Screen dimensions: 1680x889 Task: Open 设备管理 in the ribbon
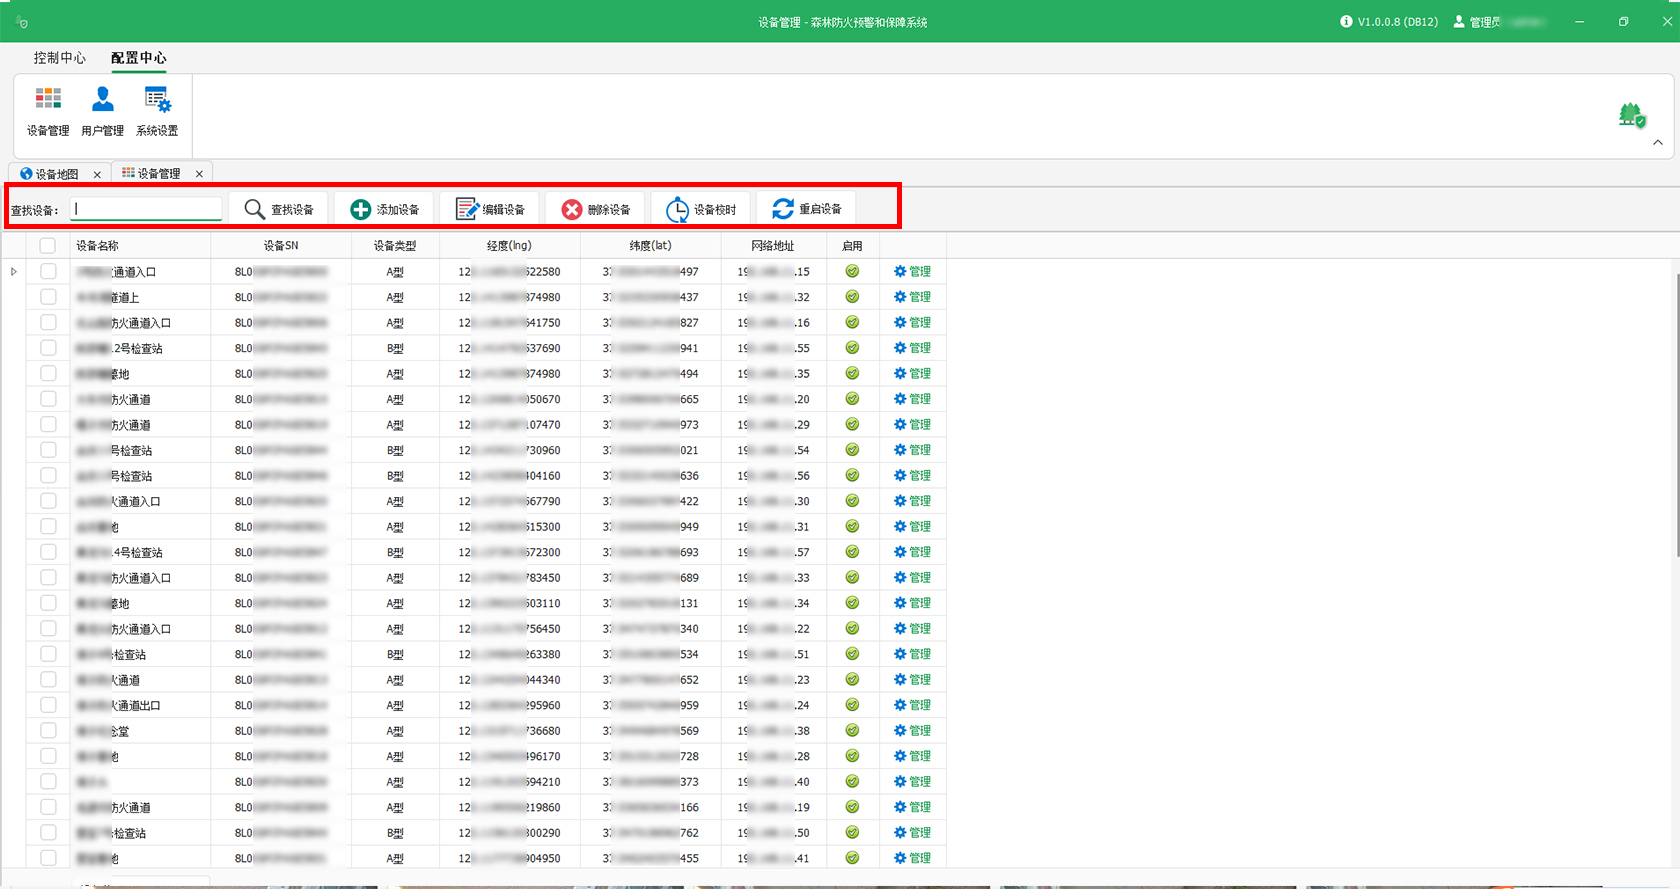48,110
